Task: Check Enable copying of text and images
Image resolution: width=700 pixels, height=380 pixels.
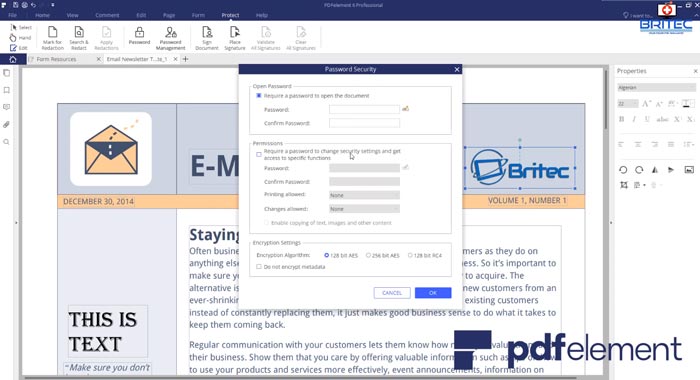Action: tap(267, 223)
